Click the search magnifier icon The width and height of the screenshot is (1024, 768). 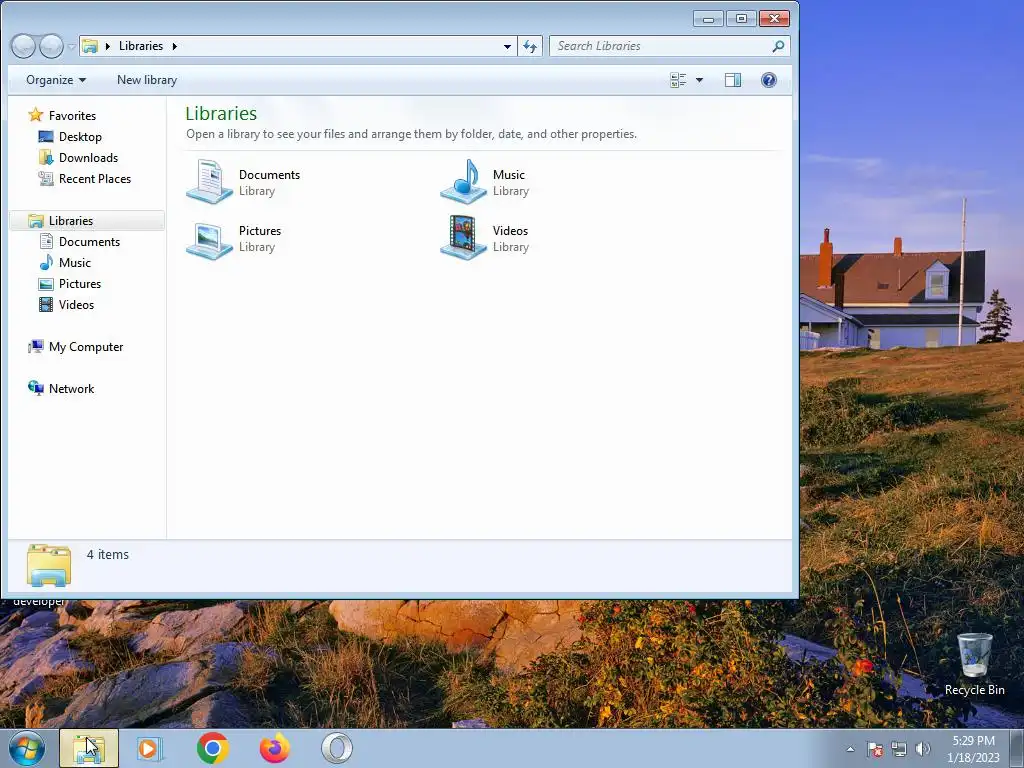coord(778,46)
